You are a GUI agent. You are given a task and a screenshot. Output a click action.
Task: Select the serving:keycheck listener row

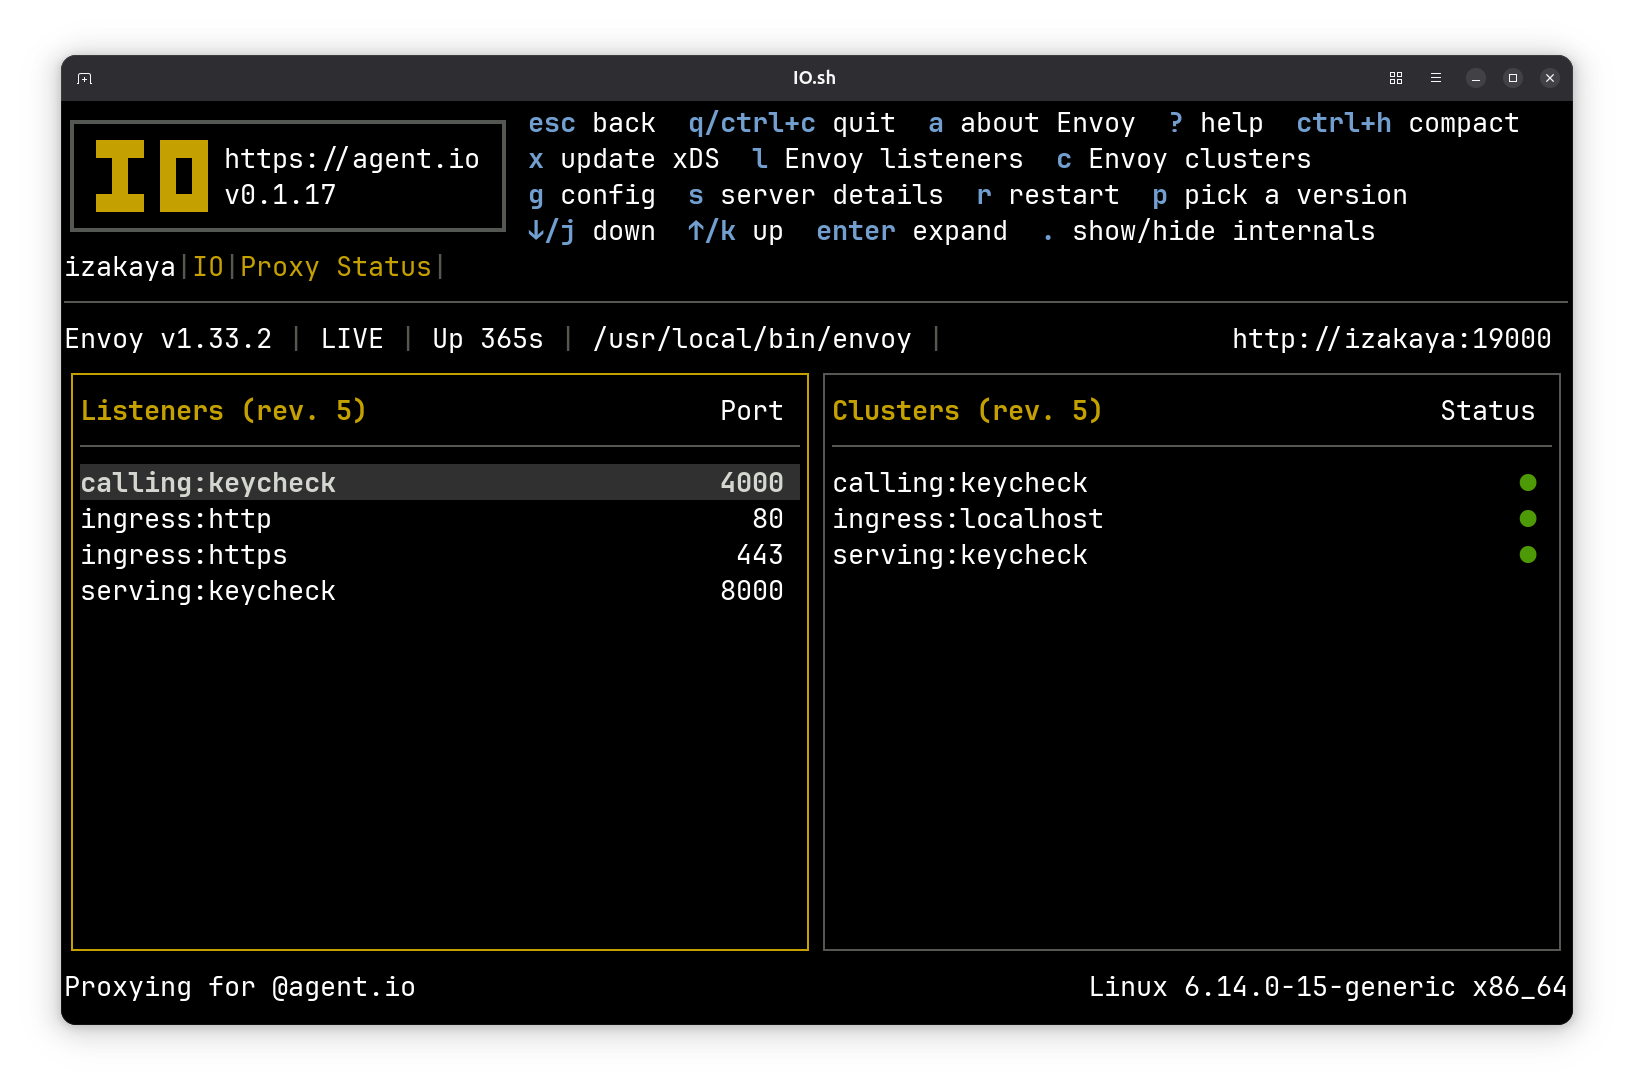[440, 590]
